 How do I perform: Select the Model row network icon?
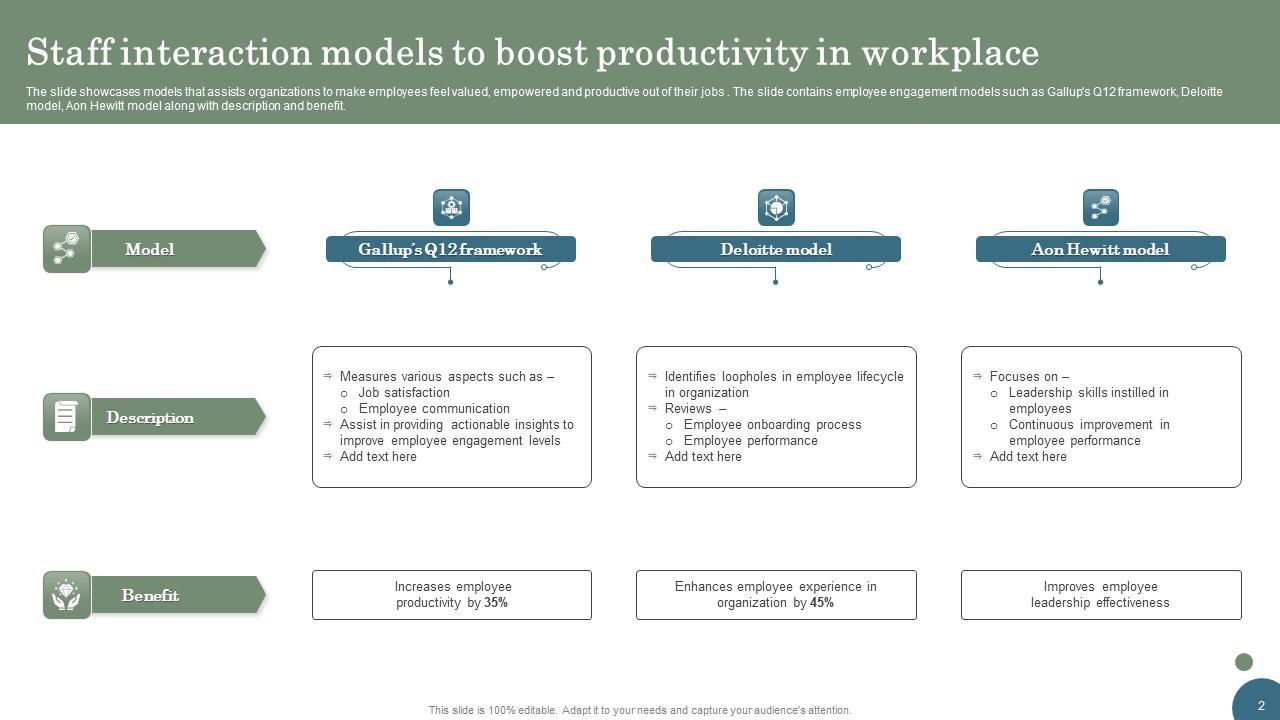[x=67, y=249]
